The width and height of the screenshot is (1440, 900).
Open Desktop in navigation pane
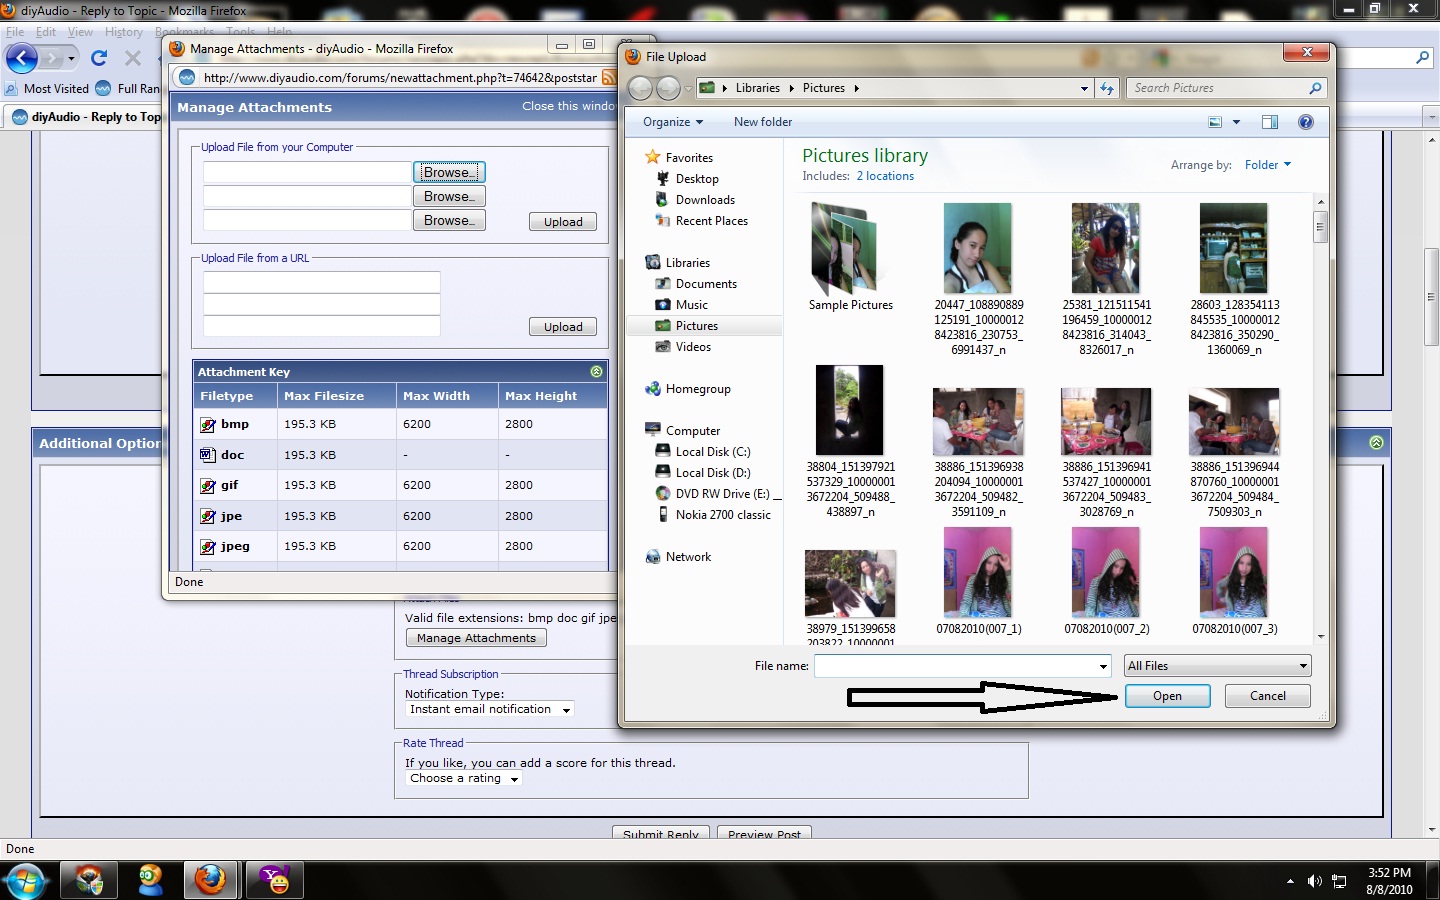coord(697,179)
